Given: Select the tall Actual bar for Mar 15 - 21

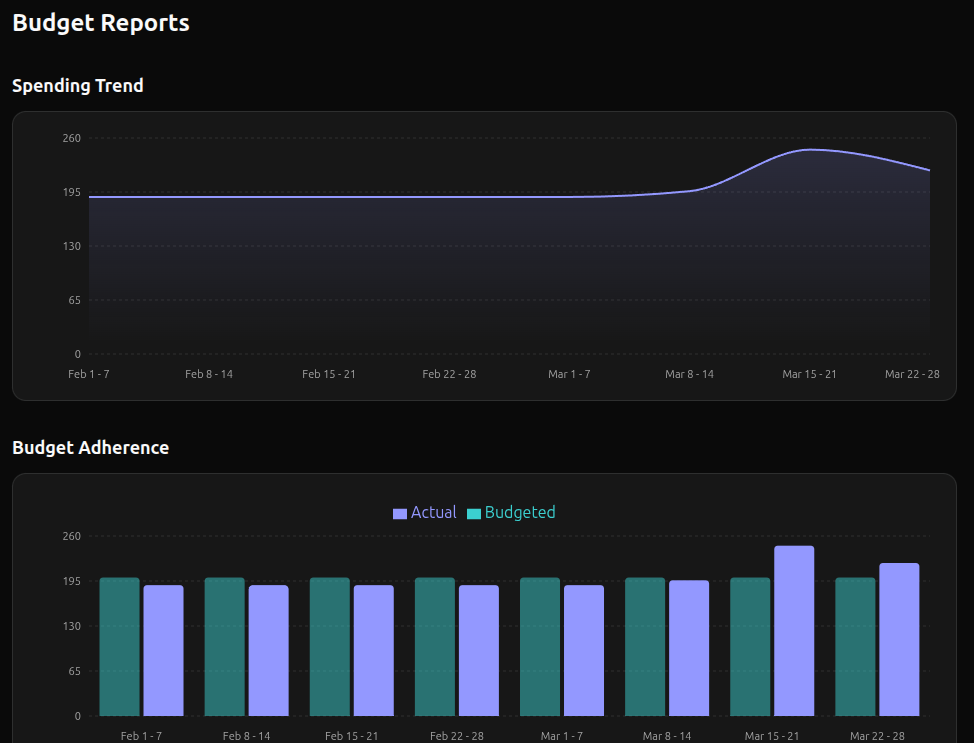Looking at the screenshot, I should pyautogui.click(x=793, y=630).
